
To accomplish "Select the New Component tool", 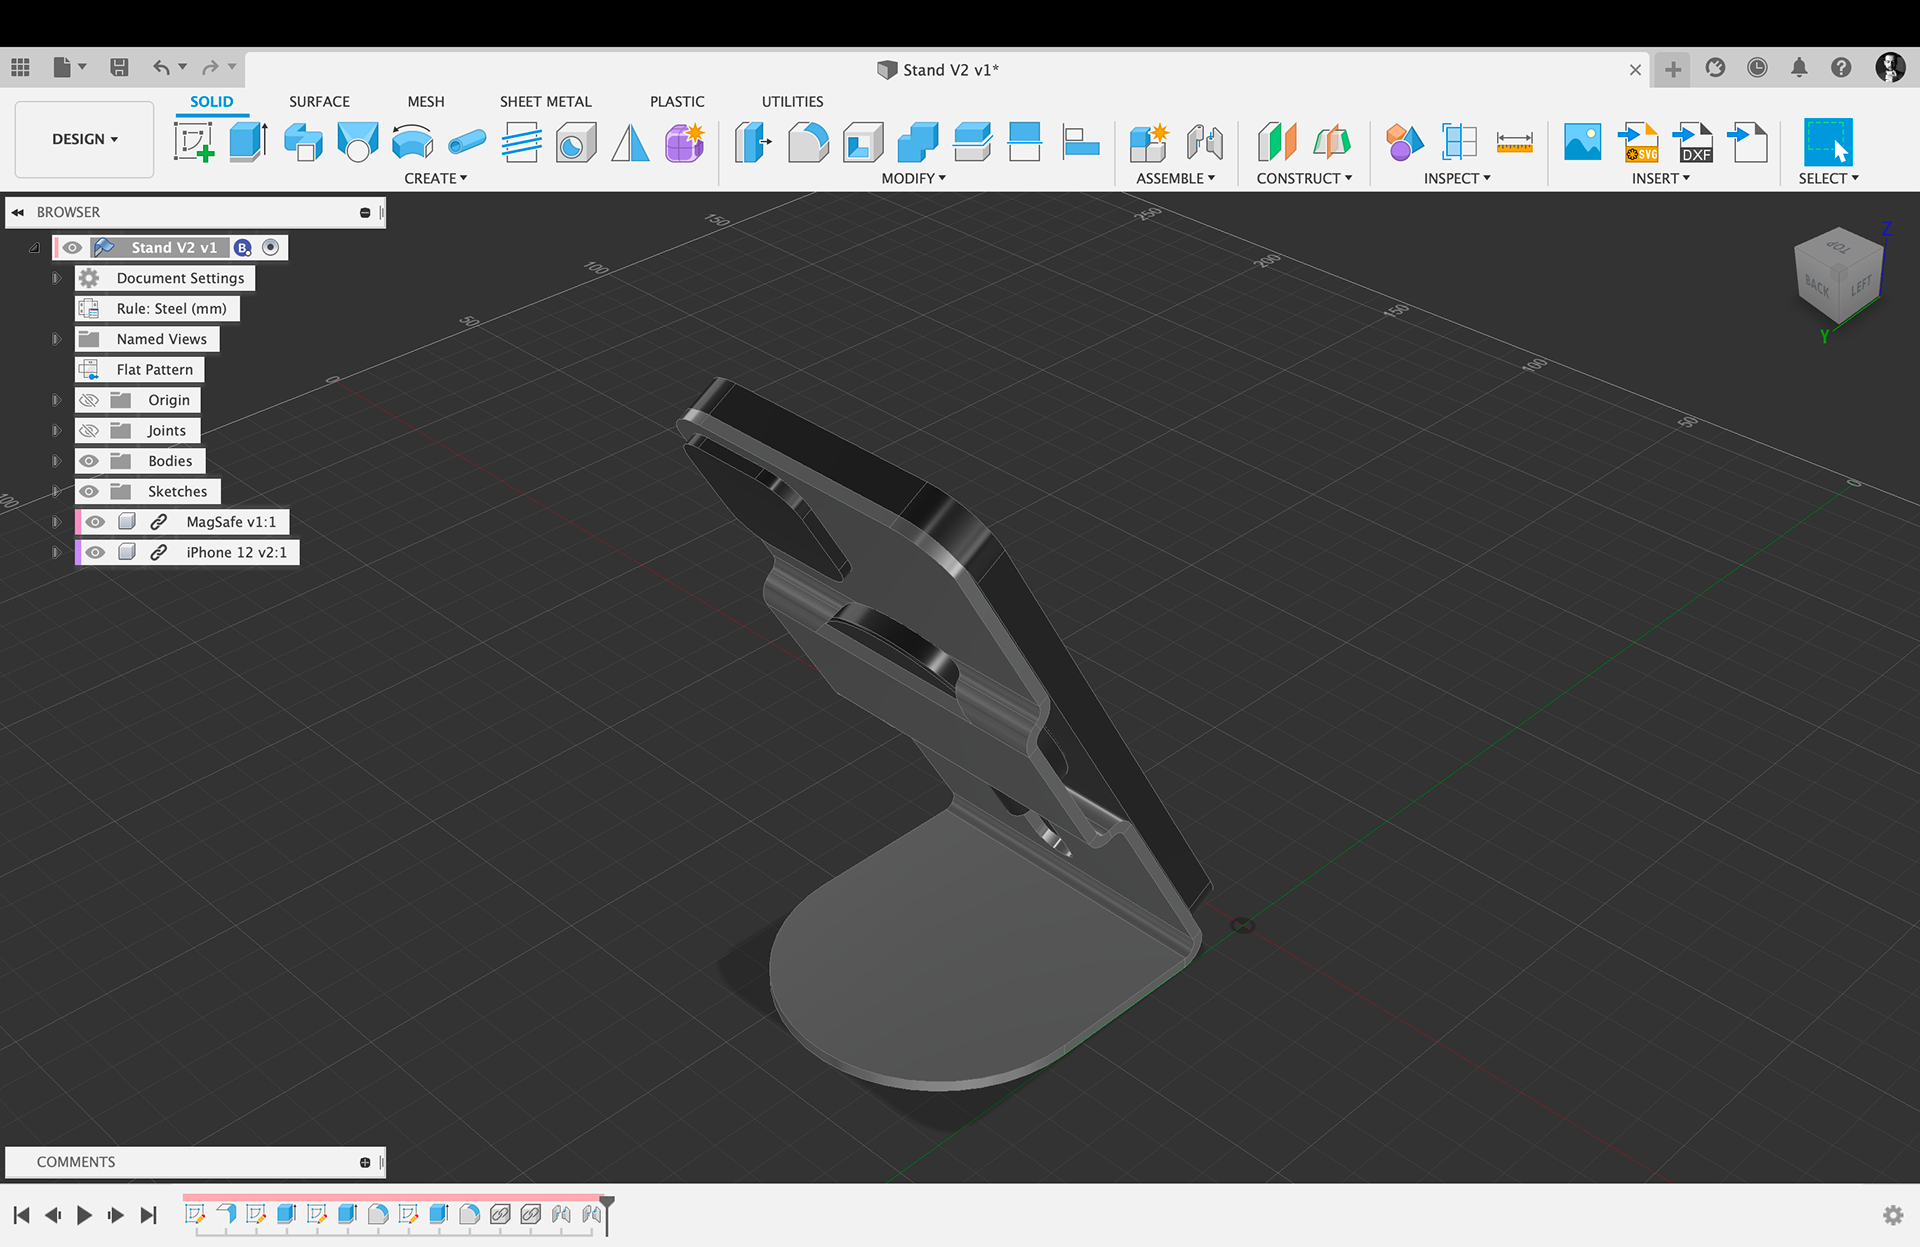I will click(1149, 142).
